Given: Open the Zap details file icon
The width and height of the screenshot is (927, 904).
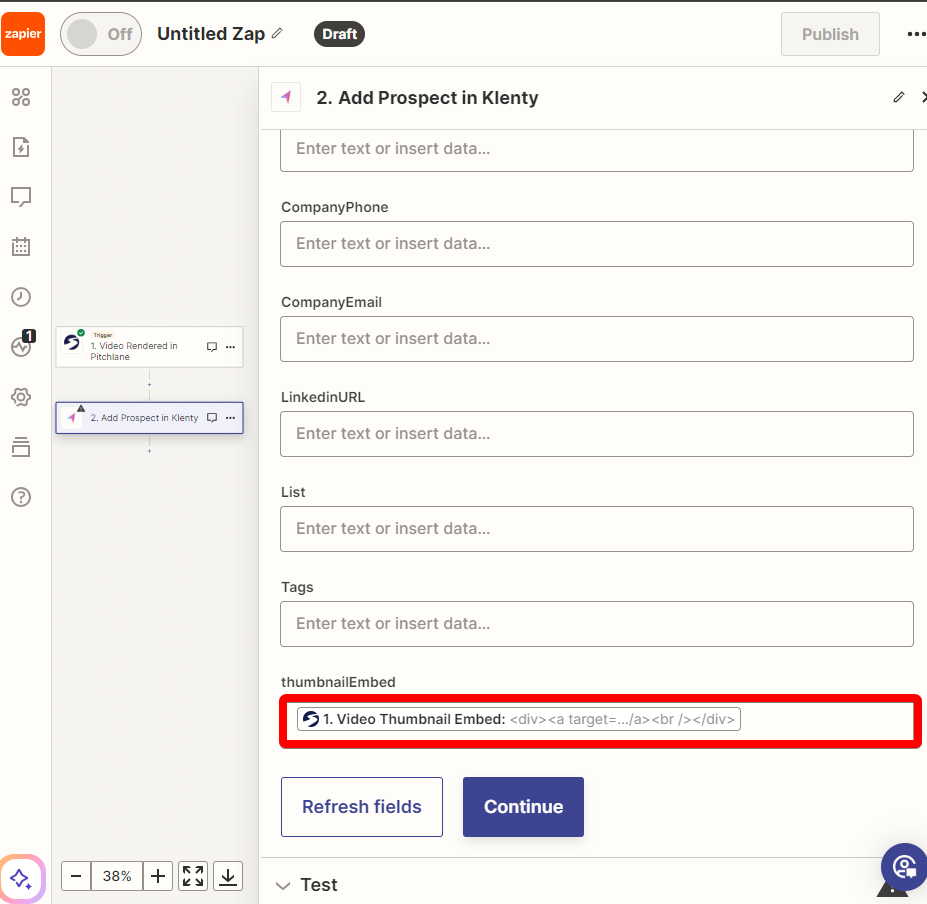Looking at the screenshot, I should coord(21,147).
